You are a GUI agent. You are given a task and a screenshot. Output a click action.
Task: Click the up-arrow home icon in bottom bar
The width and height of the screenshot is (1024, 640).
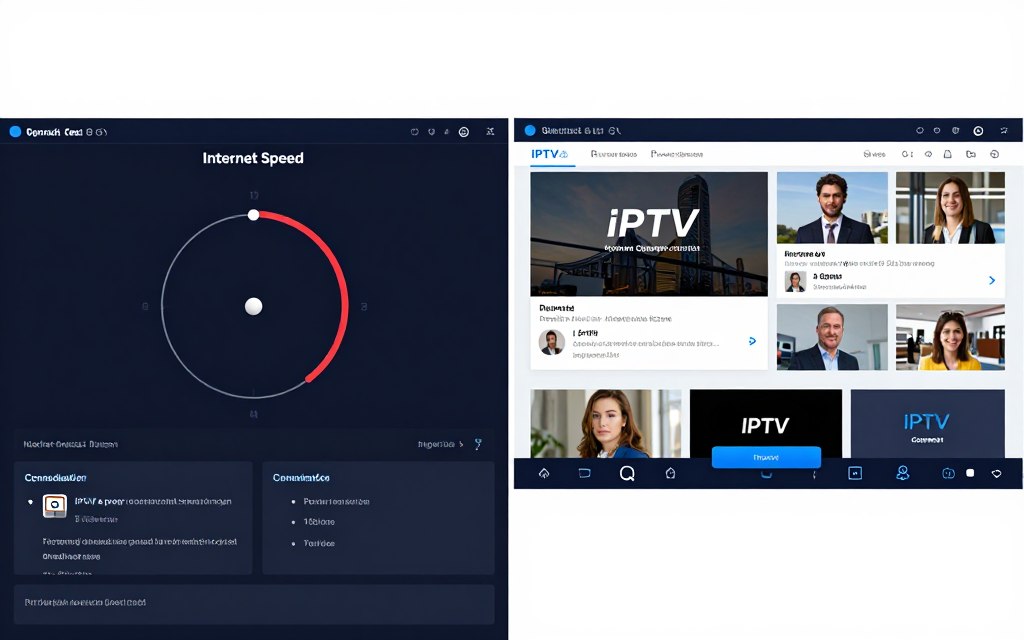(544, 473)
